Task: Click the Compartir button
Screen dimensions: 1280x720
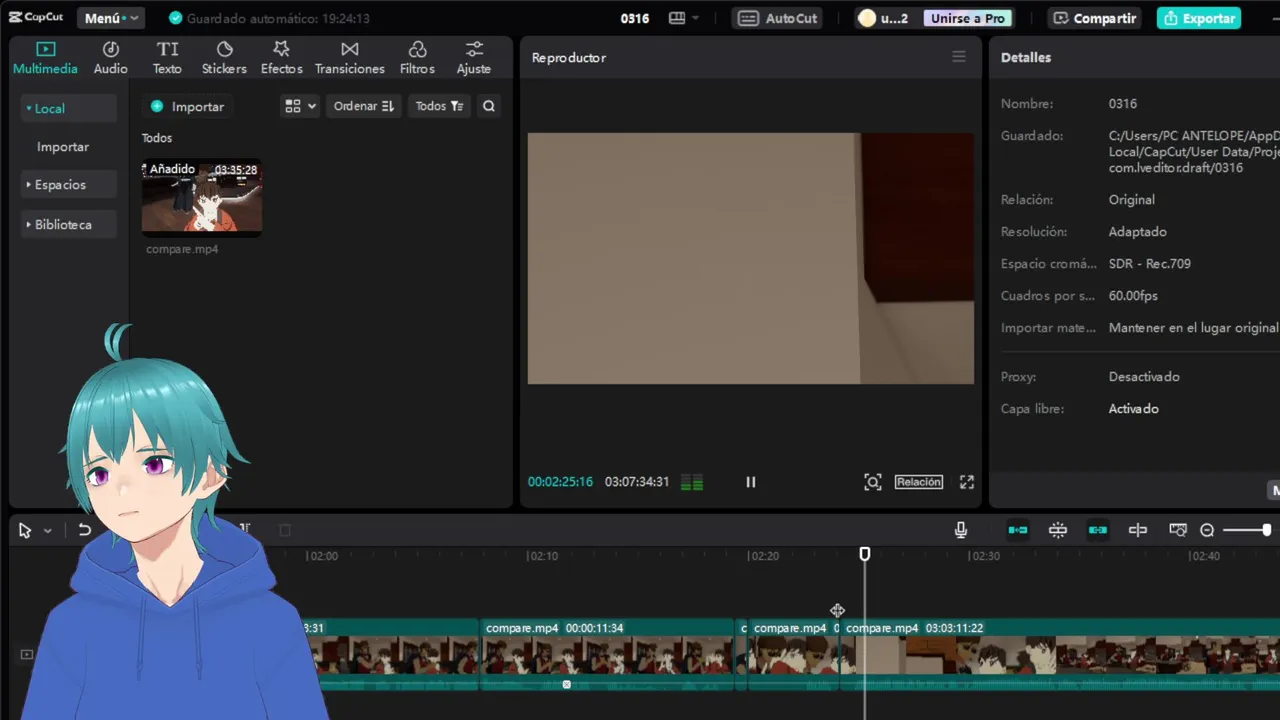Action: point(1095,18)
